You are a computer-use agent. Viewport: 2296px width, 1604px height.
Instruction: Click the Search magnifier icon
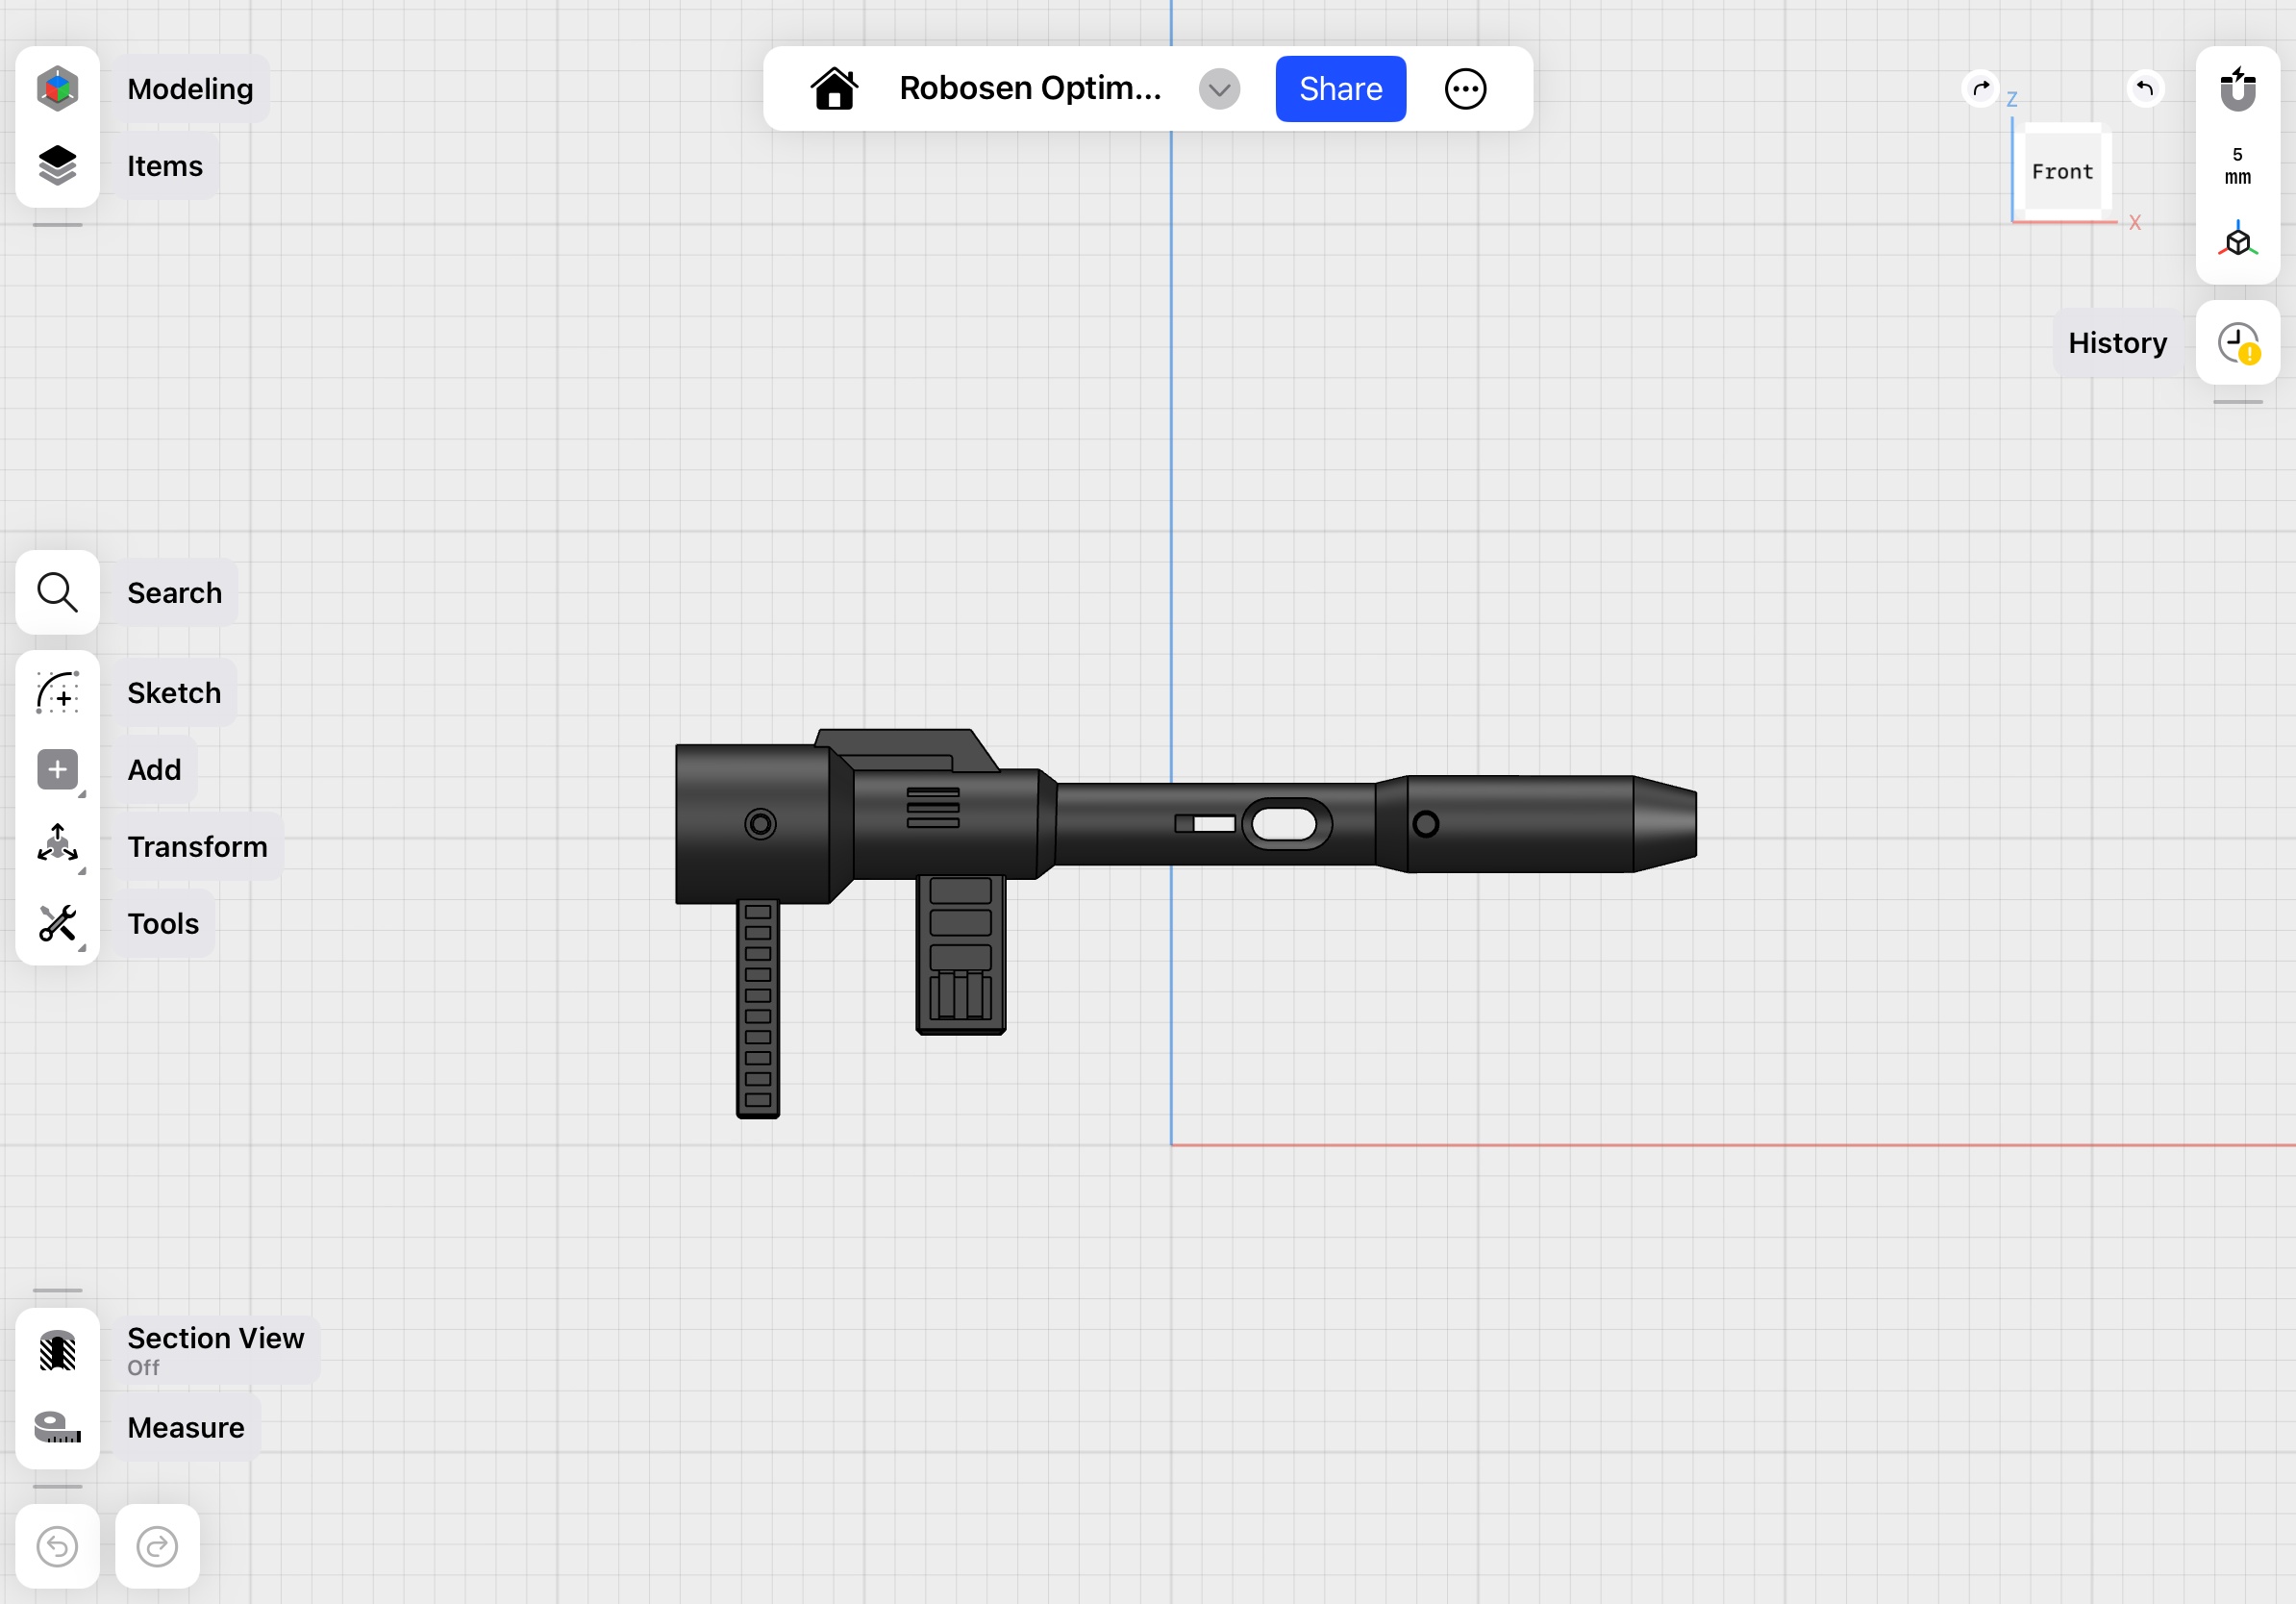(x=57, y=593)
